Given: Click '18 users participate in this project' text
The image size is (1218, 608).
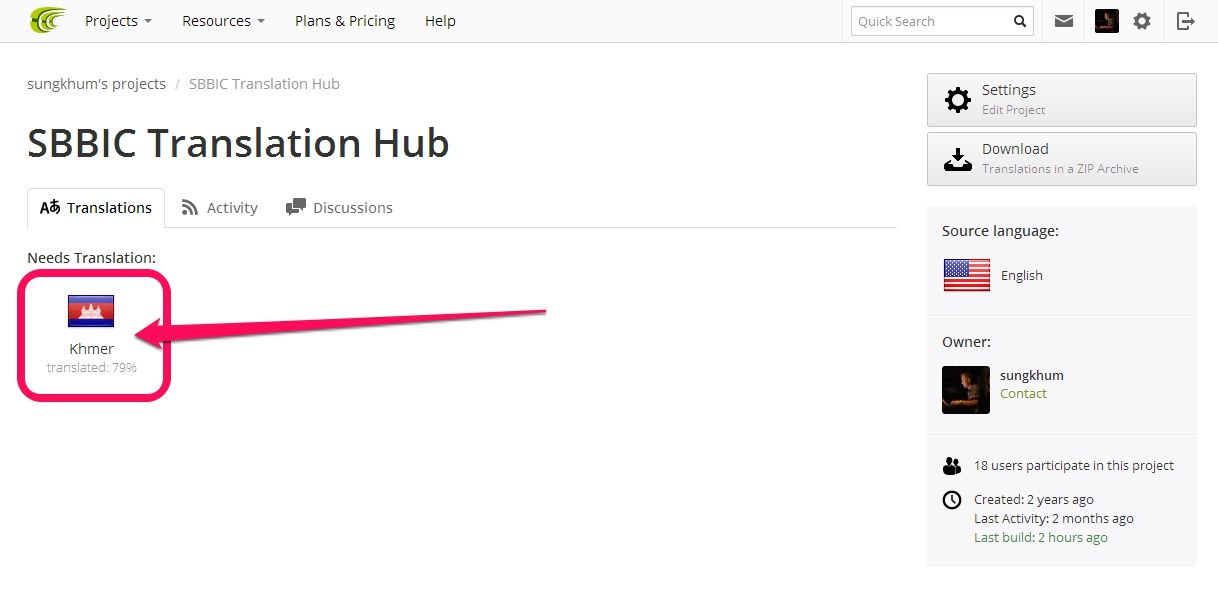Looking at the screenshot, I should pos(1074,466).
